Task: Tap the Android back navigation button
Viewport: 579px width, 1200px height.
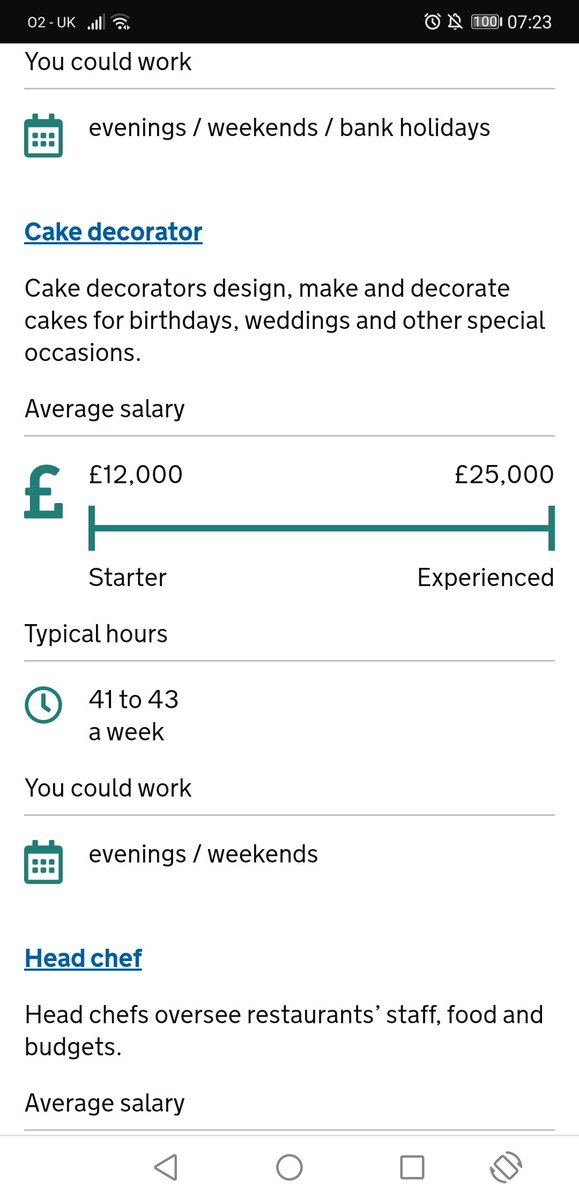Action: 166,1167
